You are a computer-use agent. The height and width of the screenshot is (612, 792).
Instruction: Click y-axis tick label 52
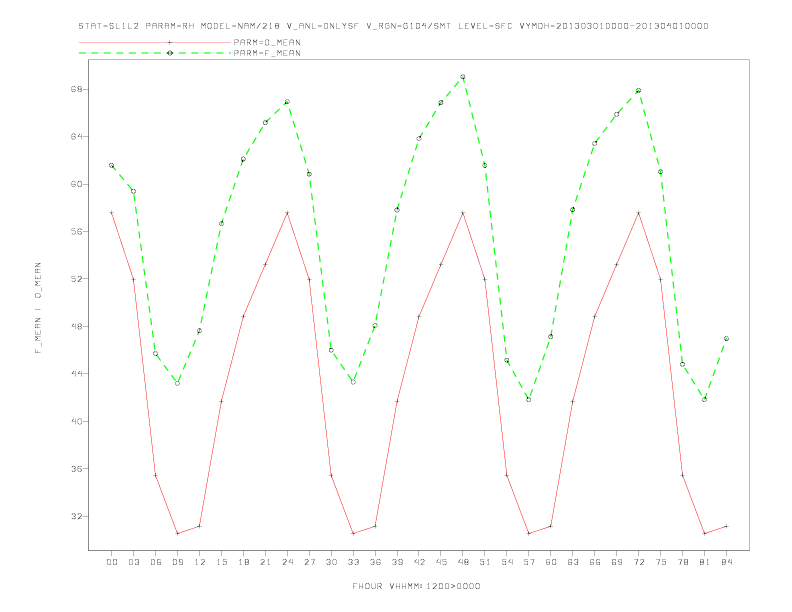click(77, 279)
